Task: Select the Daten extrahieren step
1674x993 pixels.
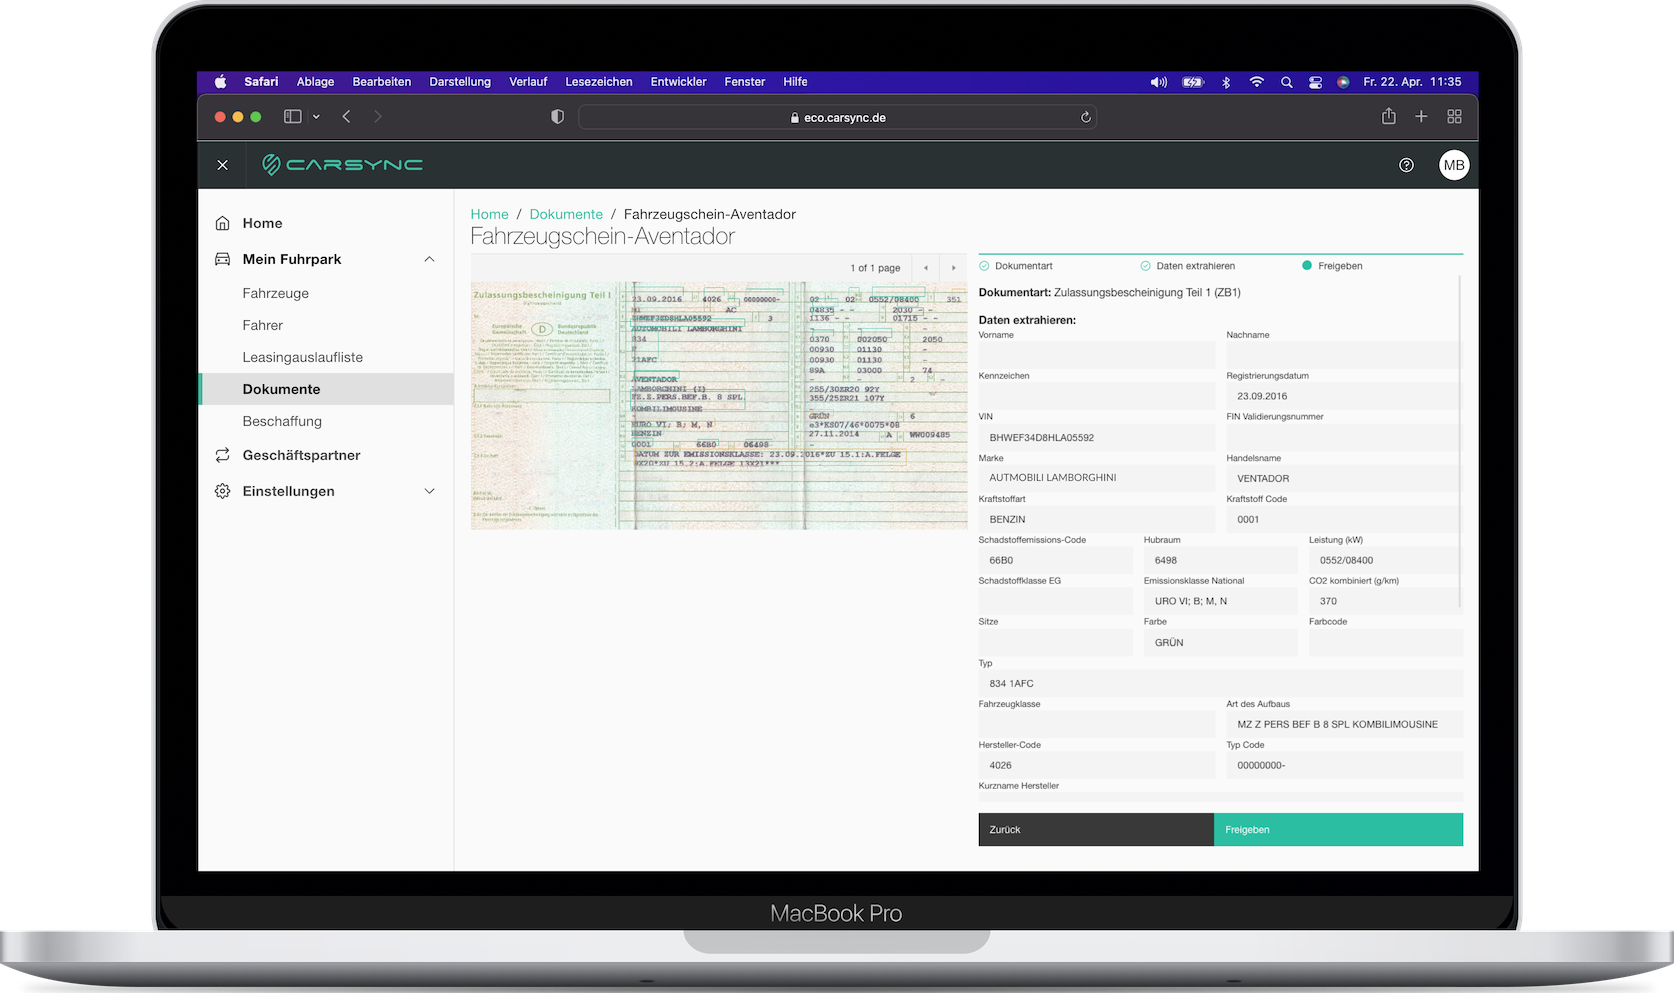Action: tap(1188, 266)
